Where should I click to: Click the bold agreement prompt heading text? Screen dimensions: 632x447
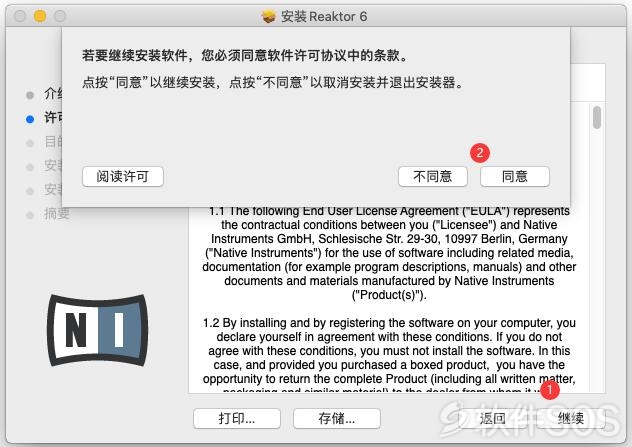245,55
